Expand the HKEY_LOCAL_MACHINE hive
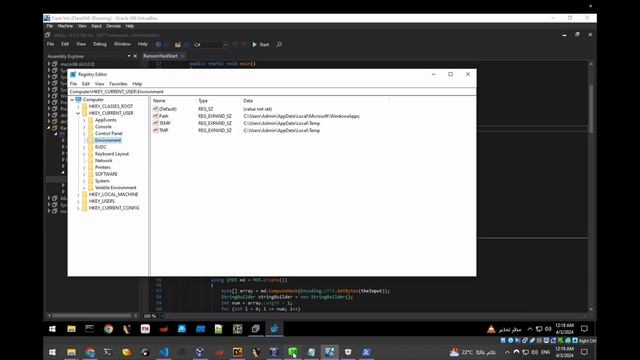This screenshot has height=360, width=640. [x=78, y=194]
